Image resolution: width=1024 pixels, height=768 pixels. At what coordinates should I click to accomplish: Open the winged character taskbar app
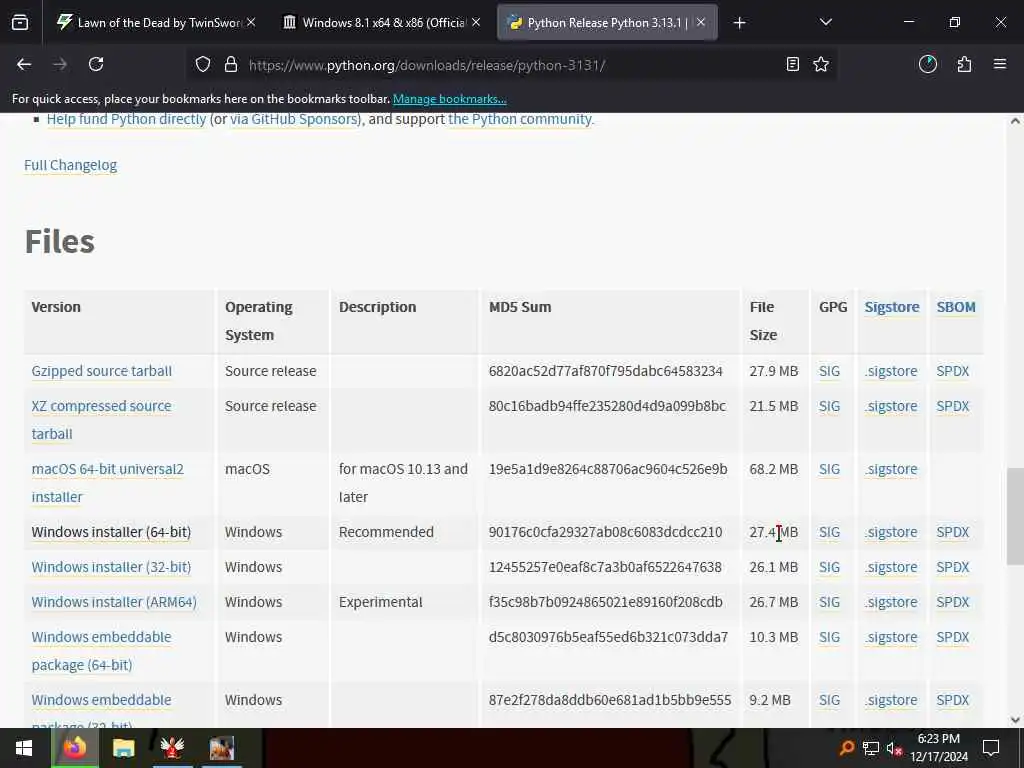(172, 748)
